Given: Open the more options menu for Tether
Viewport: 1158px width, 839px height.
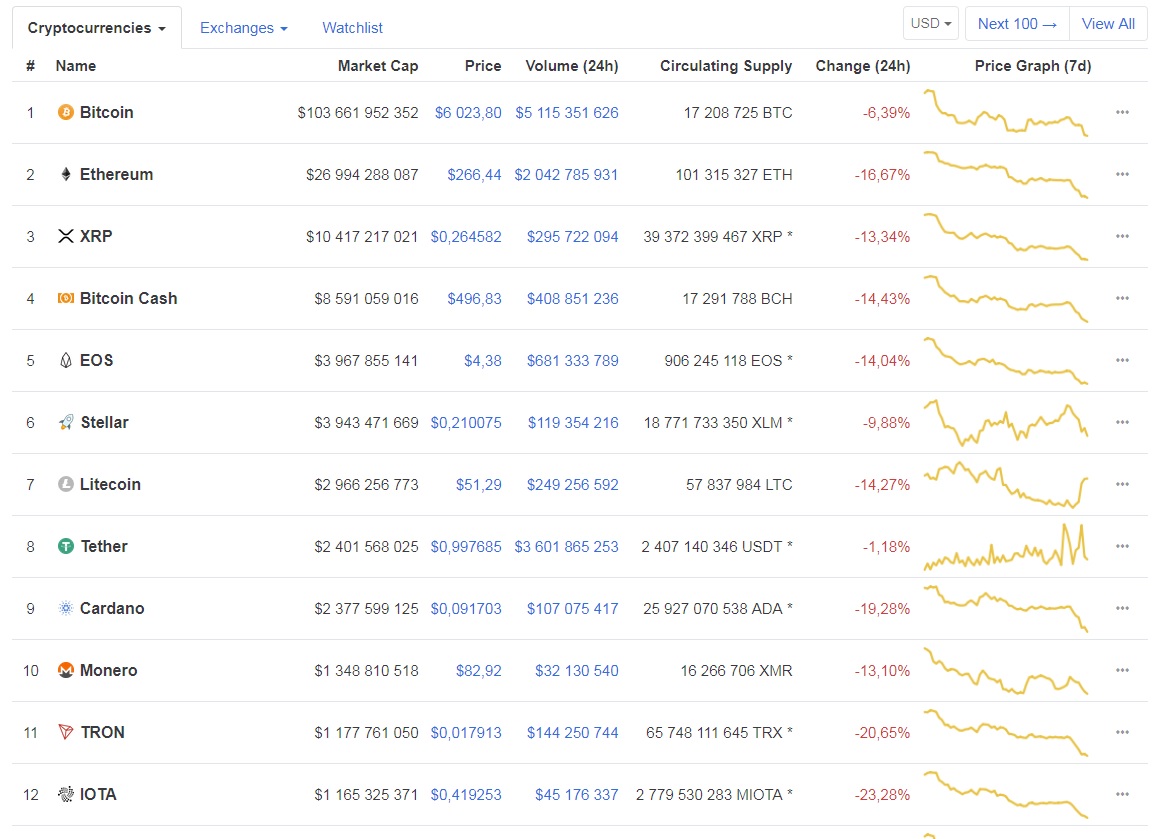Looking at the screenshot, I should 1123,547.
